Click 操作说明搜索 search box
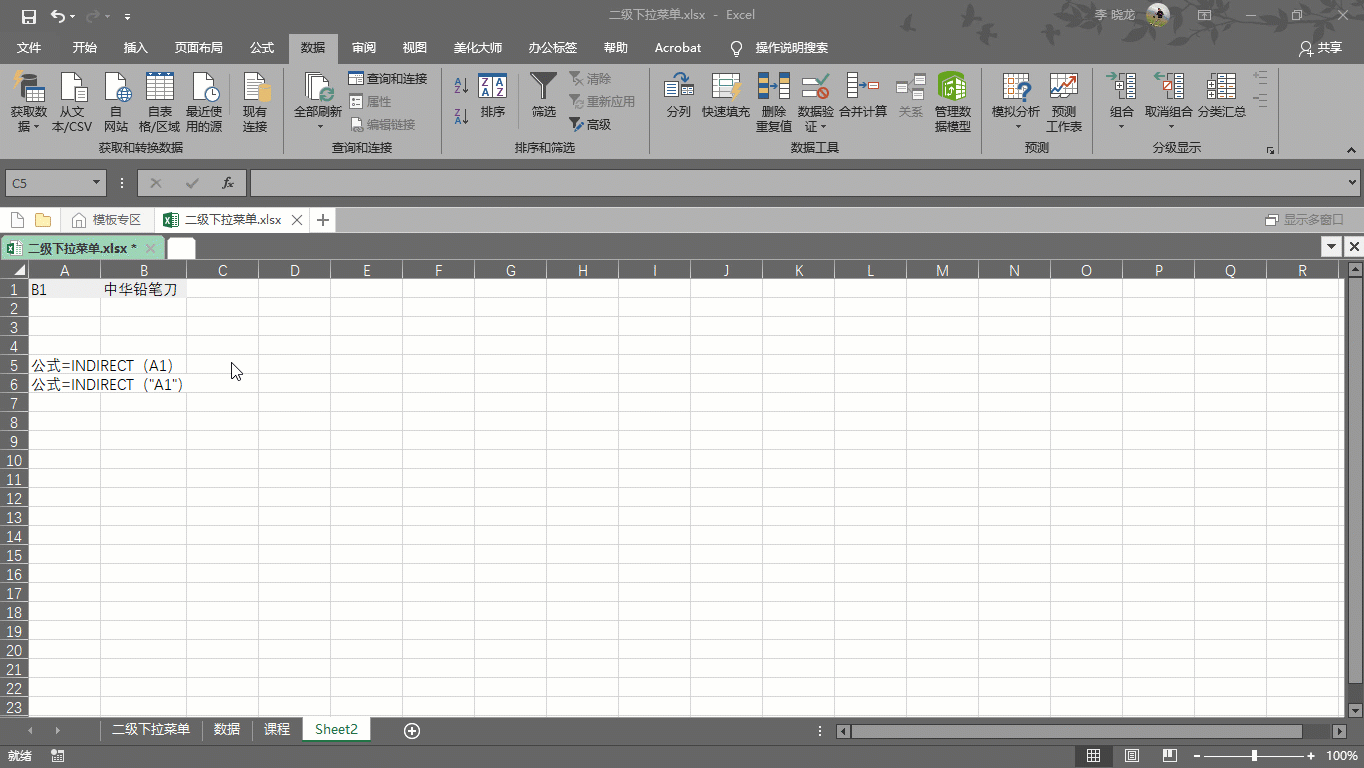Viewport: 1364px width, 768px height. 791,48
